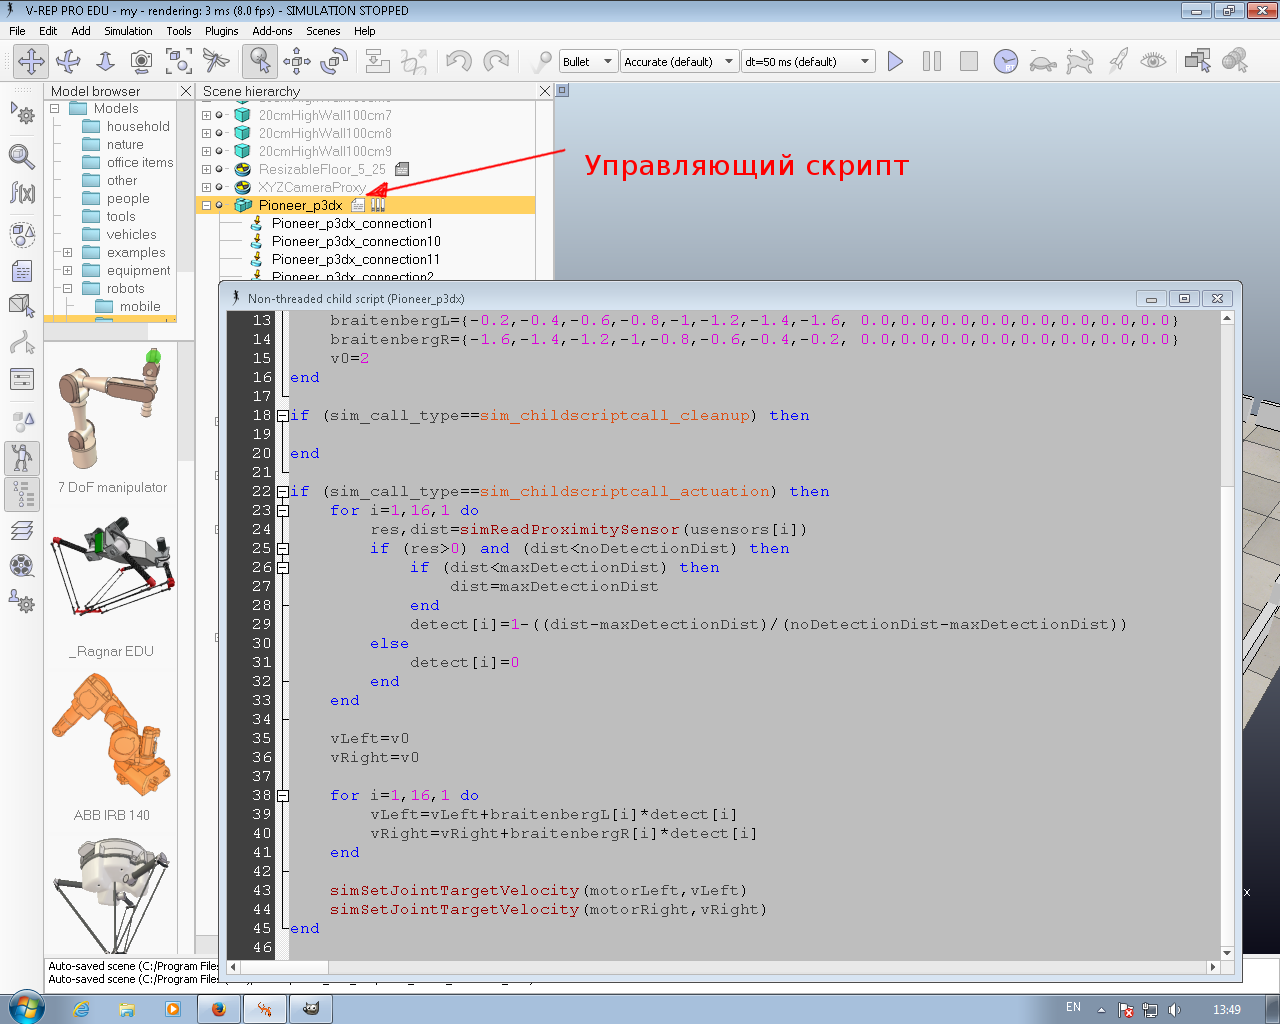Open calculation modules f(x) icon
1280x1024 pixels.
(x=22, y=193)
